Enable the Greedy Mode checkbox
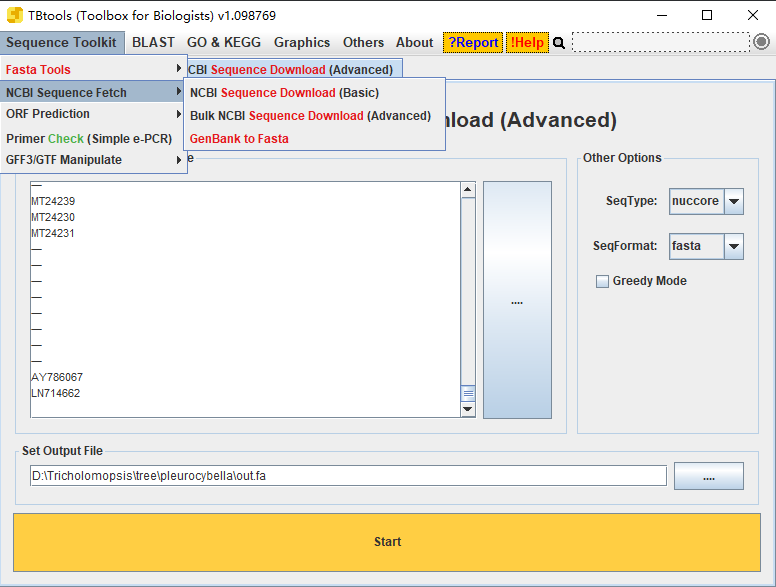Image resolution: width=776 pixels, height=587 pixels. click(602, 282)
